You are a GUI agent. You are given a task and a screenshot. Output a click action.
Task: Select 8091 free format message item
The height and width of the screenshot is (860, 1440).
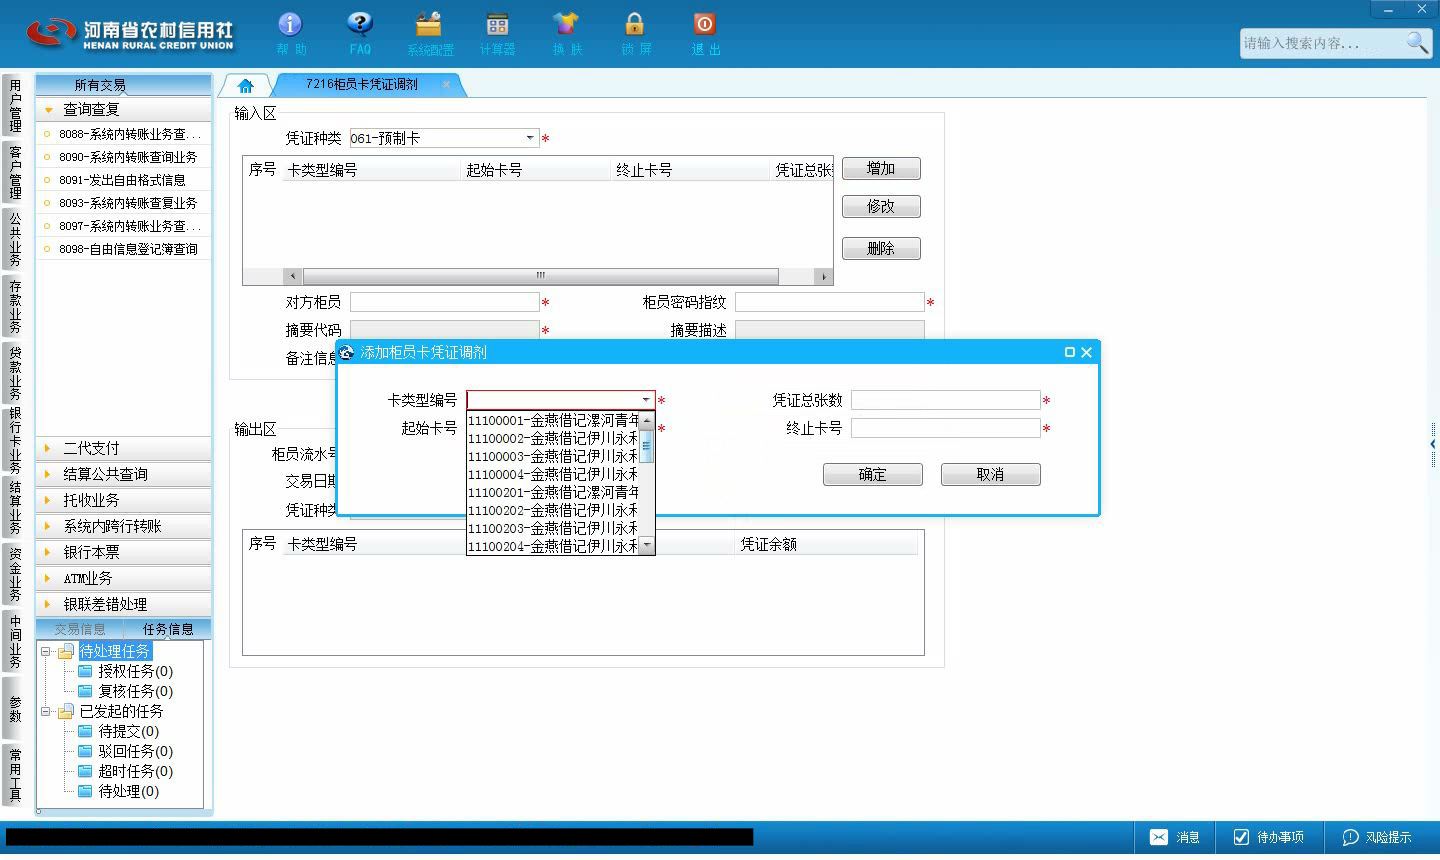point(124,180)
